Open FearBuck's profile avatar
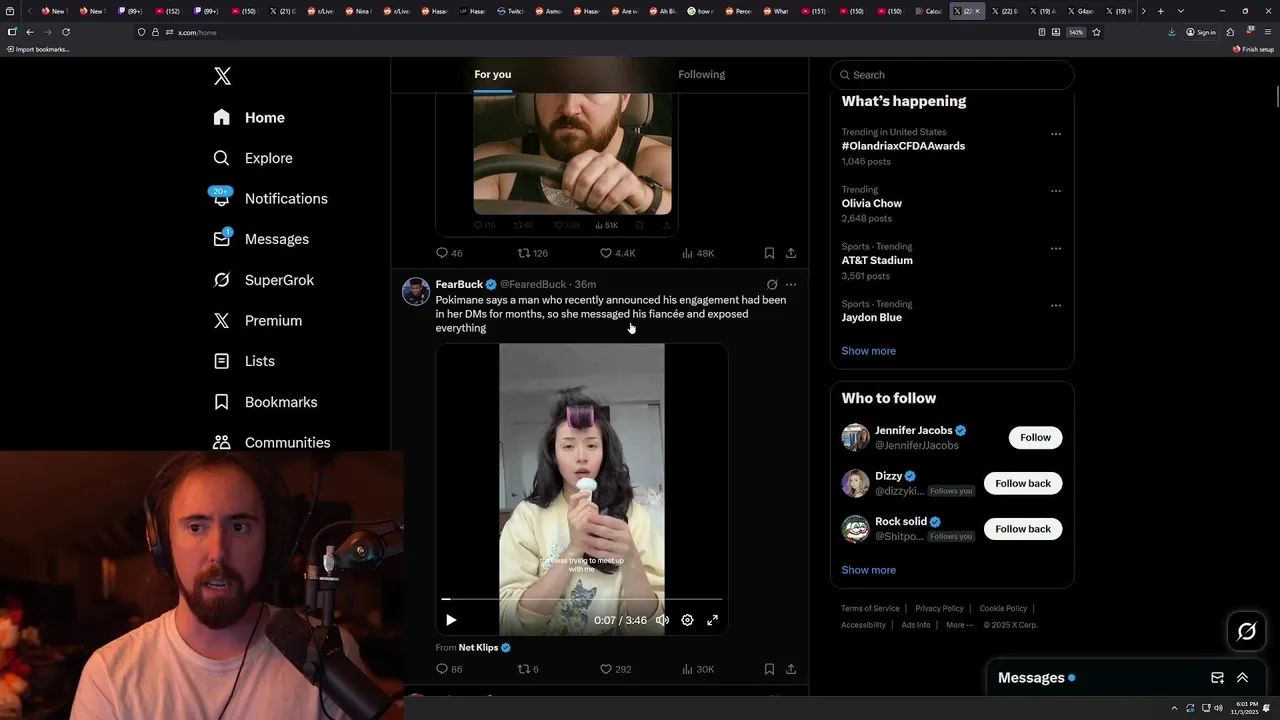 coord(416,292)
